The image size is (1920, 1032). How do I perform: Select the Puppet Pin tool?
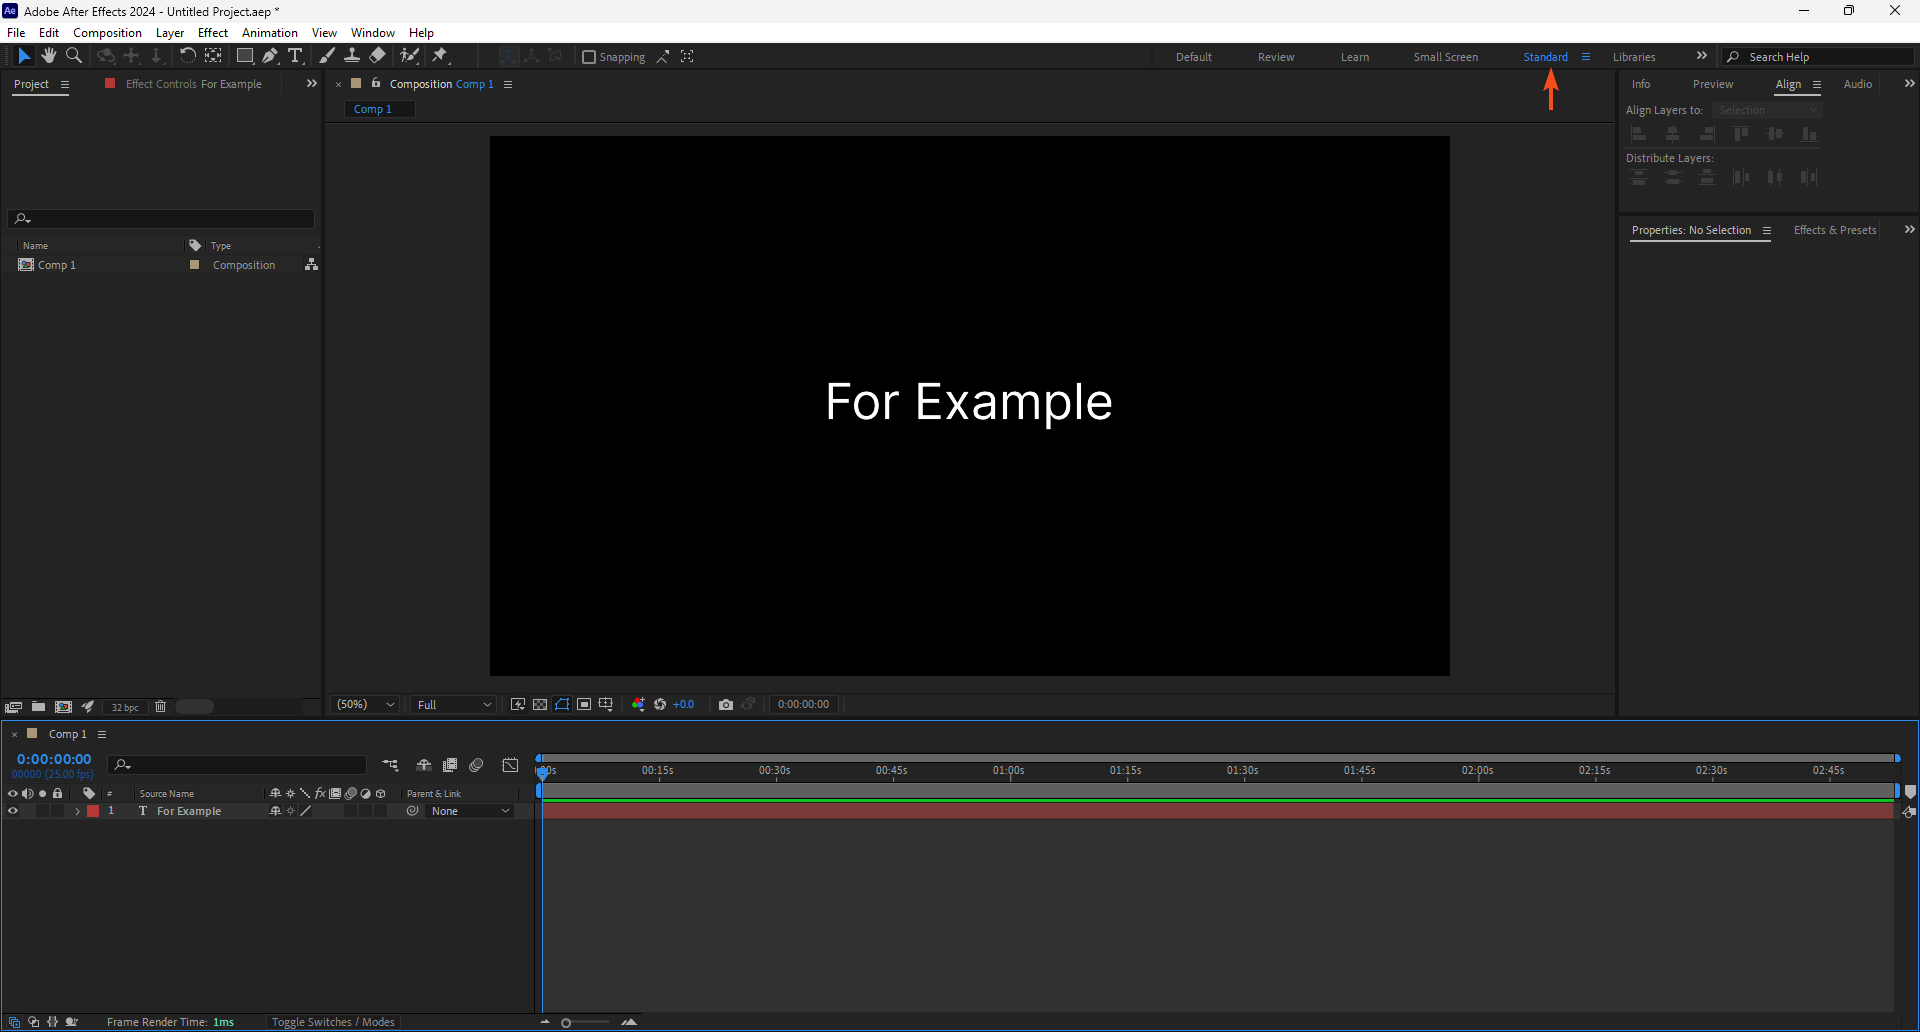[x=441, y=56]
